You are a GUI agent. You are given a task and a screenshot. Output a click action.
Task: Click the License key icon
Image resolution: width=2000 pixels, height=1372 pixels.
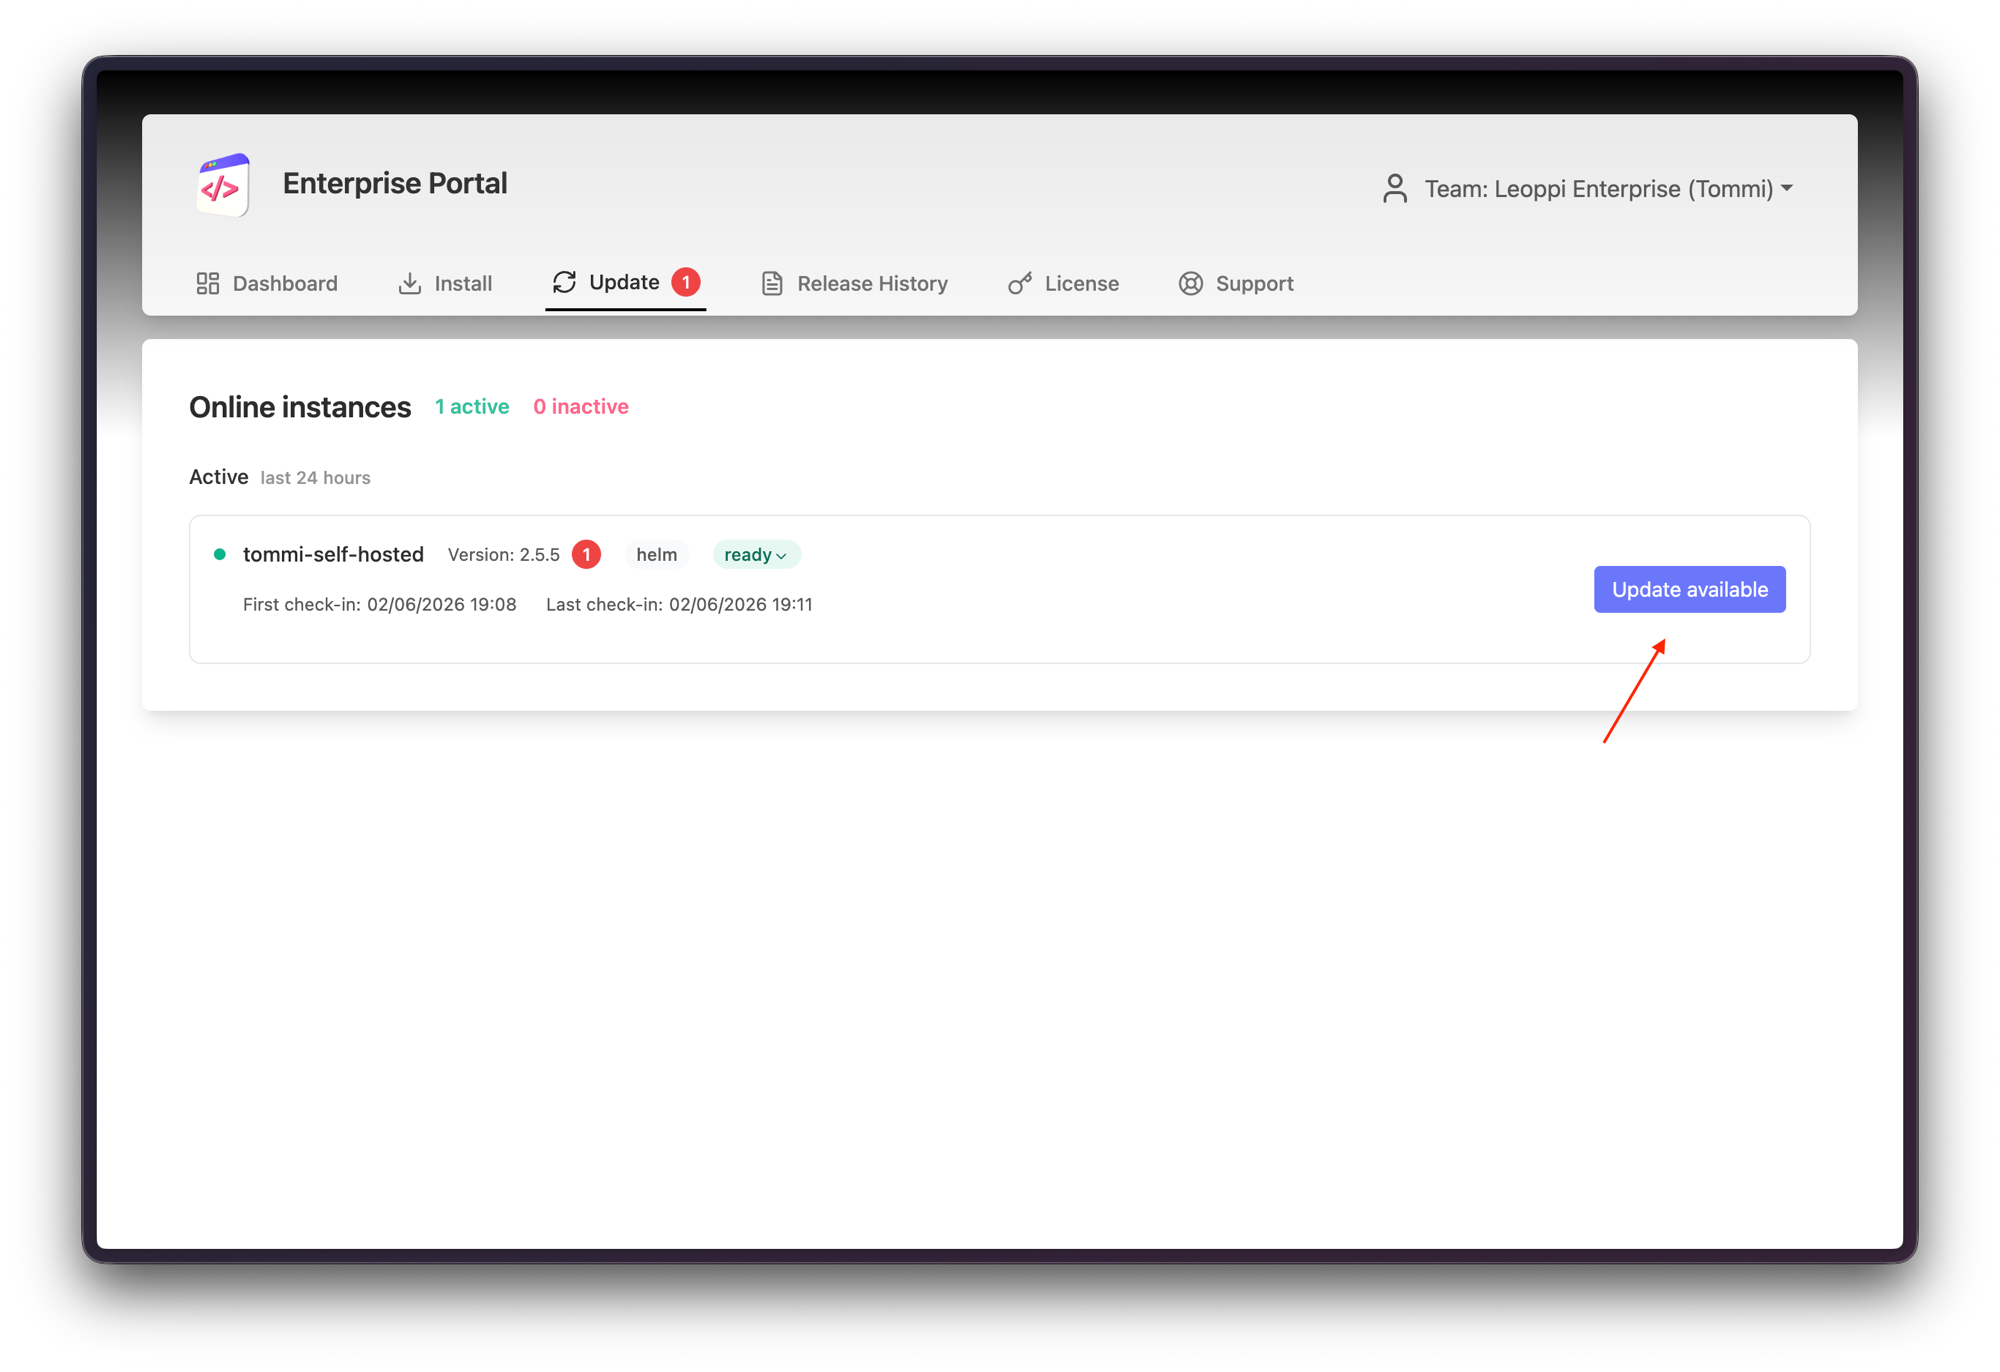point(1020,283)
